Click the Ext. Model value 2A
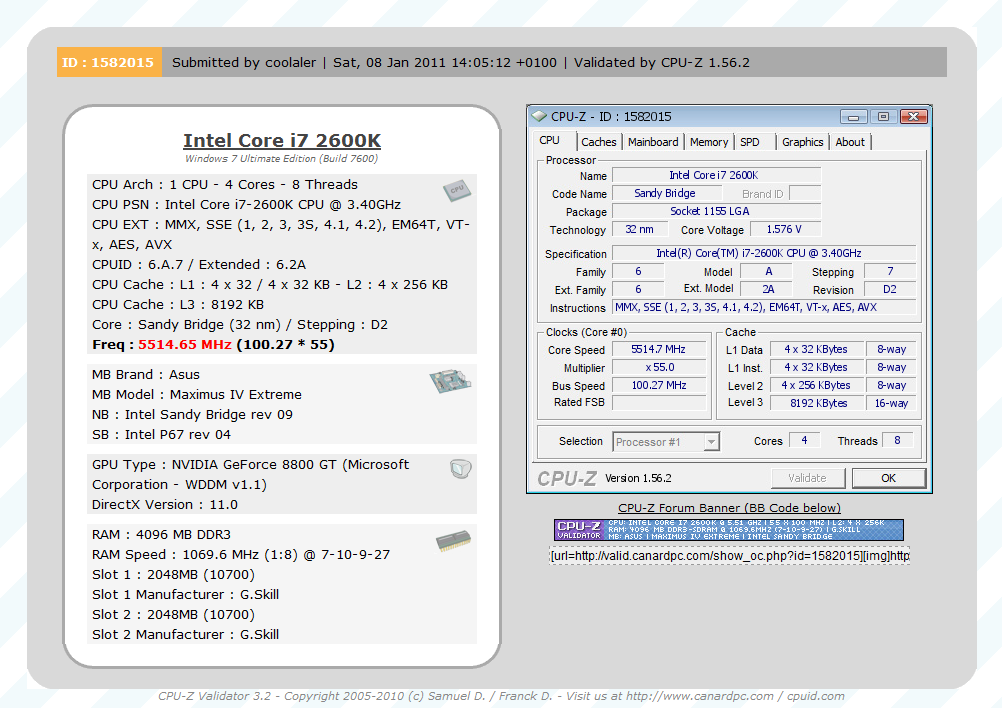 [x=768, y=289]
